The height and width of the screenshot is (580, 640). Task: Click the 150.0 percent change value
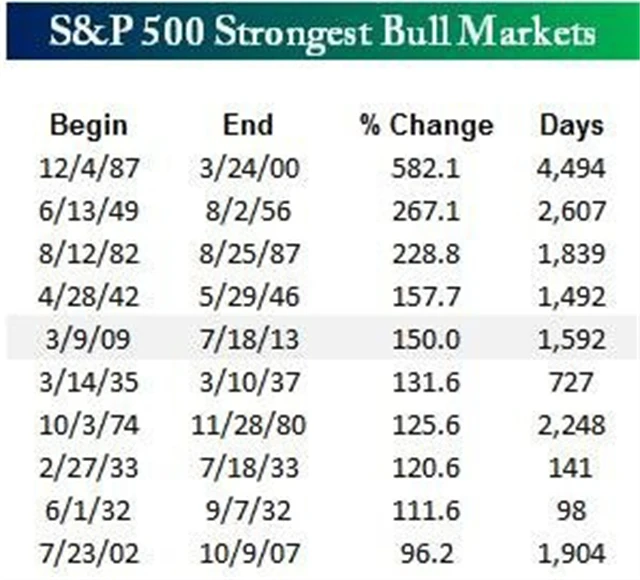click(x=426, y=339)
